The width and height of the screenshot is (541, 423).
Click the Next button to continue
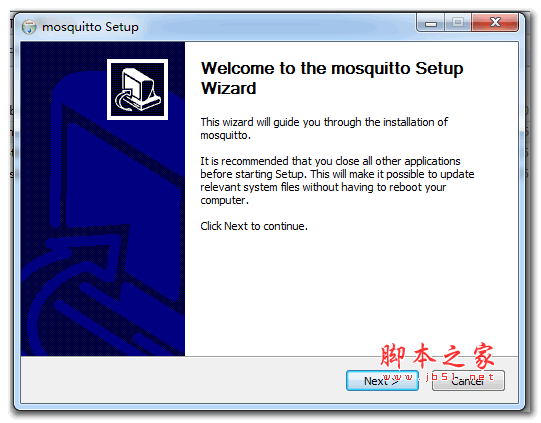tap(382, 381)
